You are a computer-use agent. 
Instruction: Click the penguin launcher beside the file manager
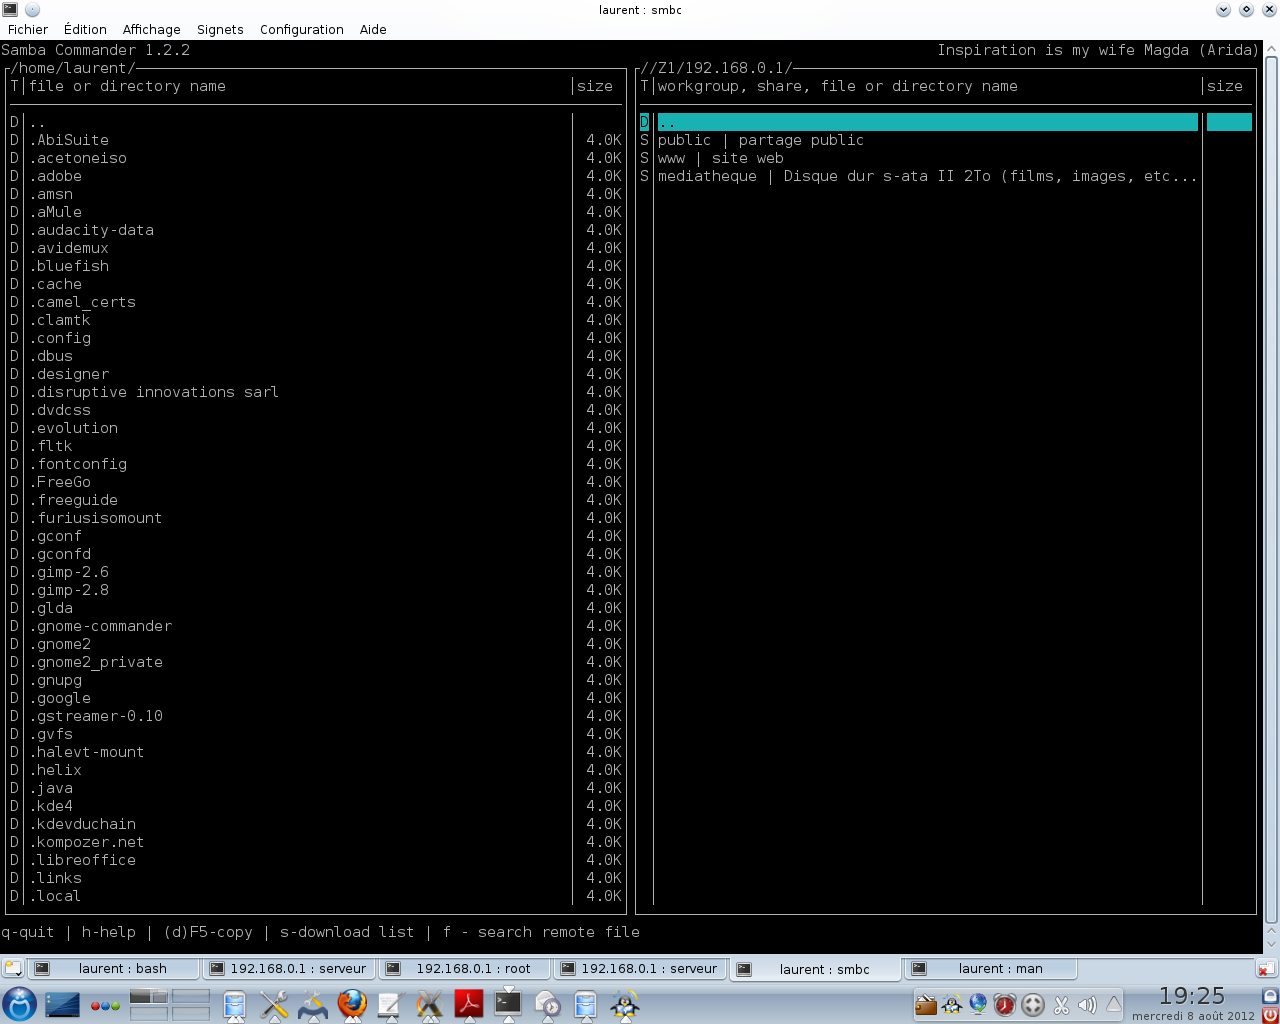[x=625, y=1005]
